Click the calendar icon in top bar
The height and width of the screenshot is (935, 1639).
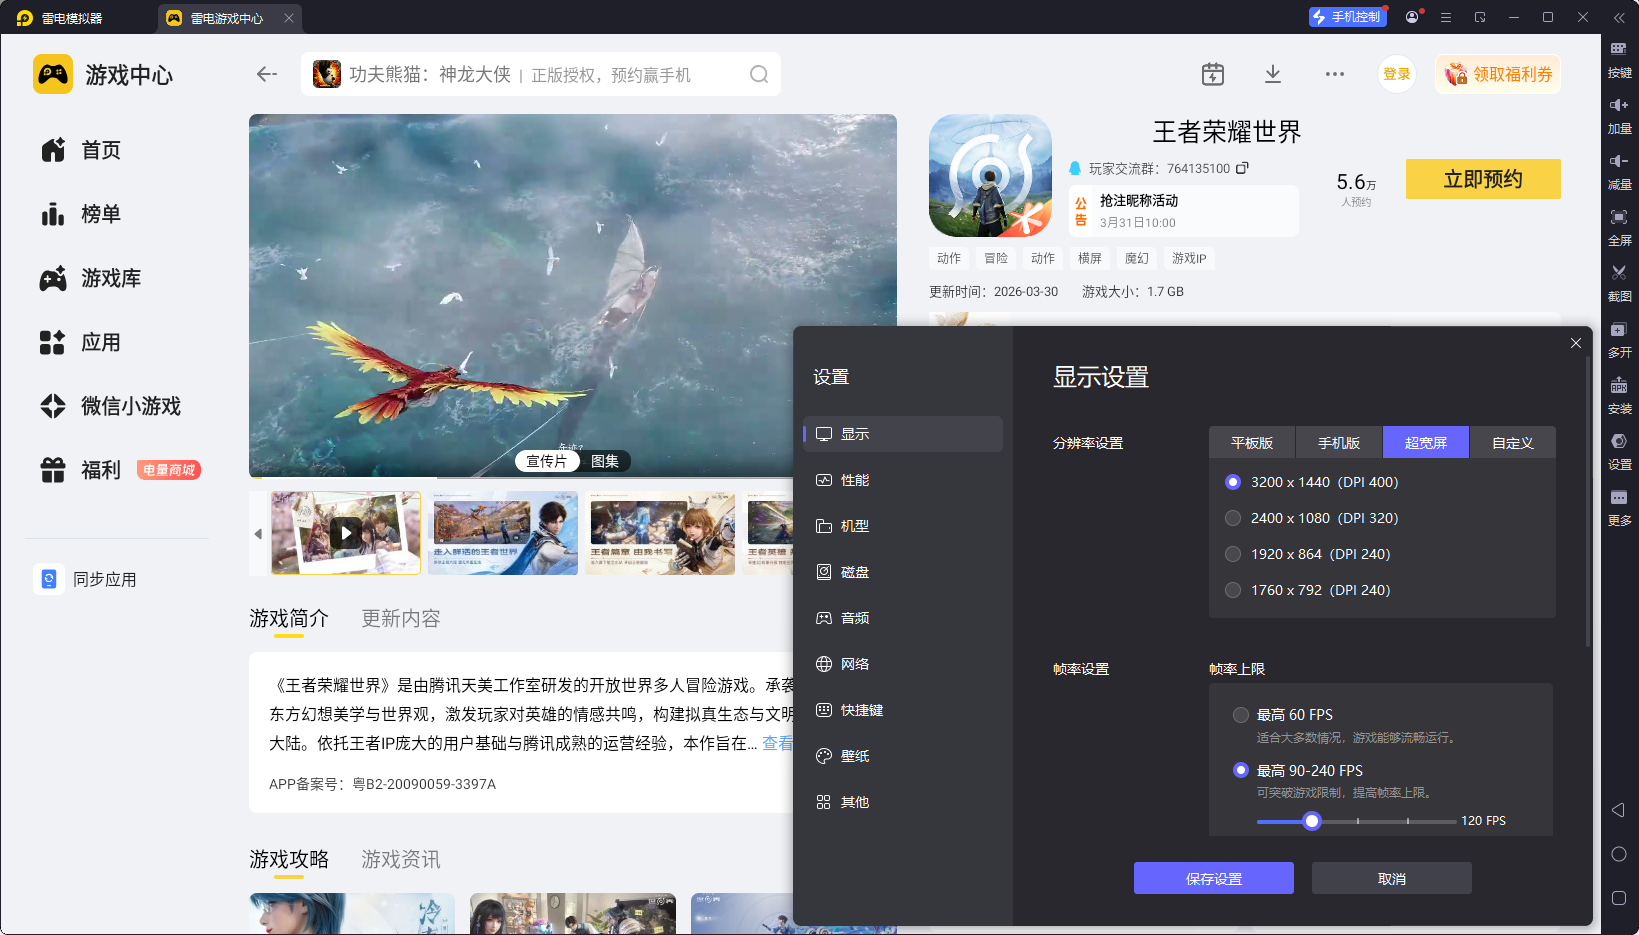[1212, 74]
